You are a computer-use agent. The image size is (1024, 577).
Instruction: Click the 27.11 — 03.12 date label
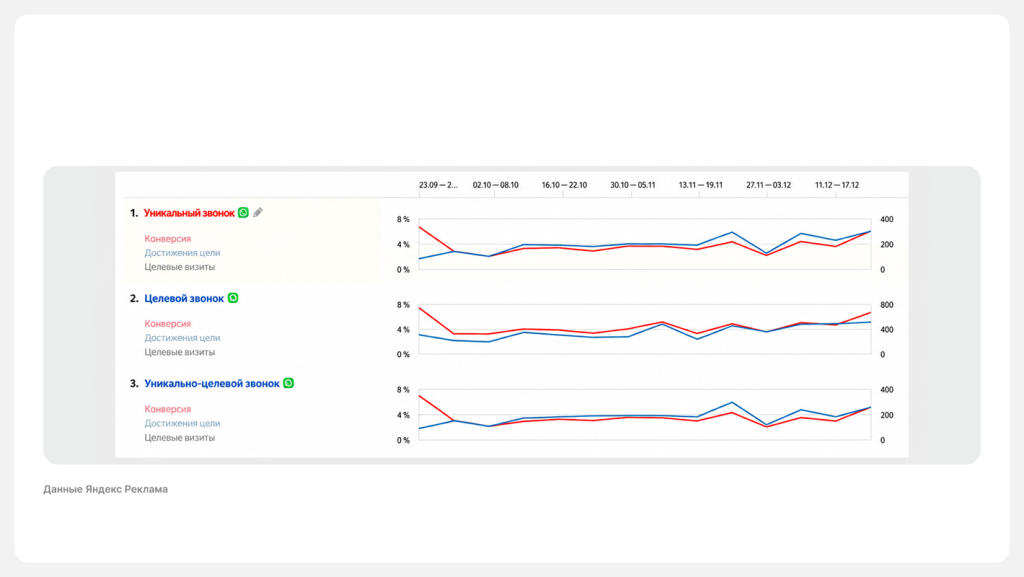(769, 185)
